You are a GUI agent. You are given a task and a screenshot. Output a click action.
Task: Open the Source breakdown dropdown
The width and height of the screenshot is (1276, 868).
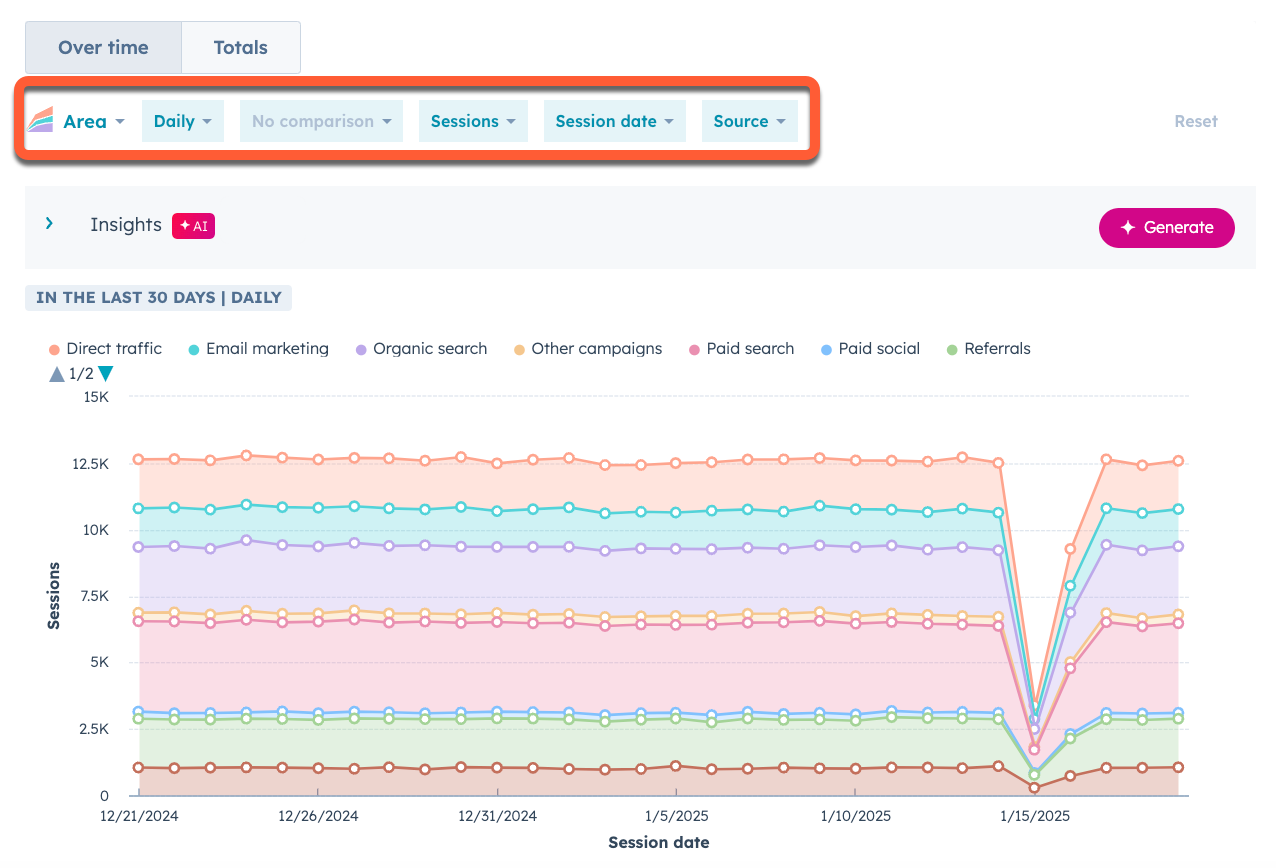[x=749, y=121]
